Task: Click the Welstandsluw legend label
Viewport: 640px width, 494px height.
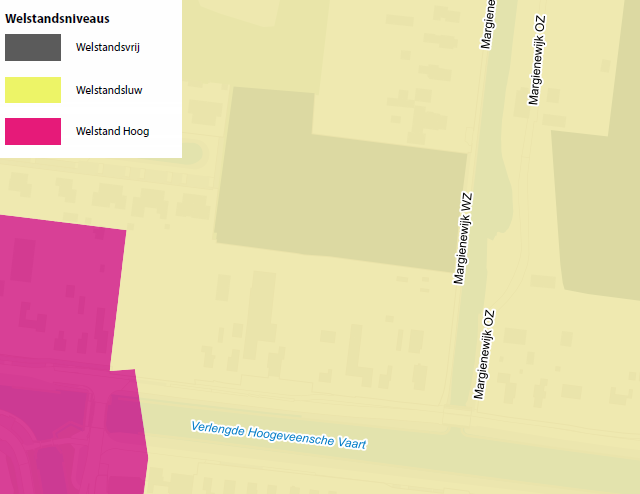Action: click(x=109, y=90)
